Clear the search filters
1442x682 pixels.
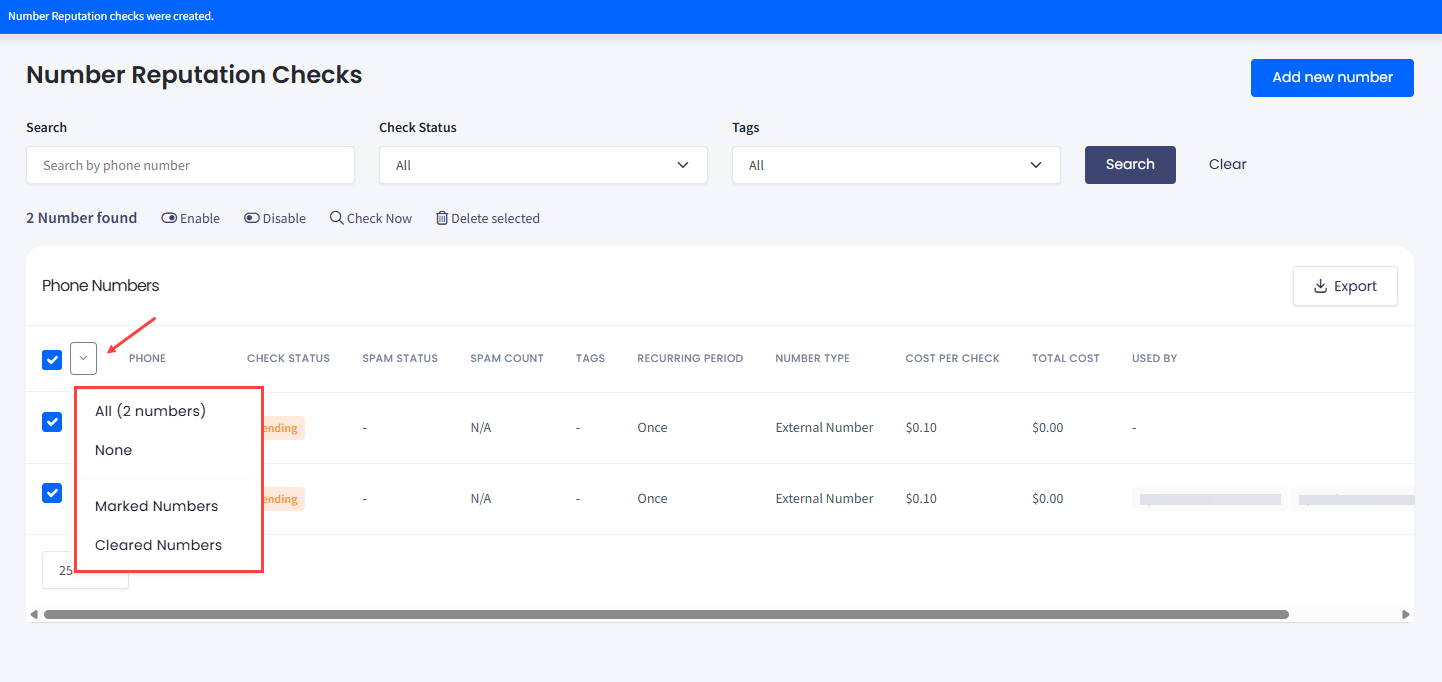coord(1227,165)
